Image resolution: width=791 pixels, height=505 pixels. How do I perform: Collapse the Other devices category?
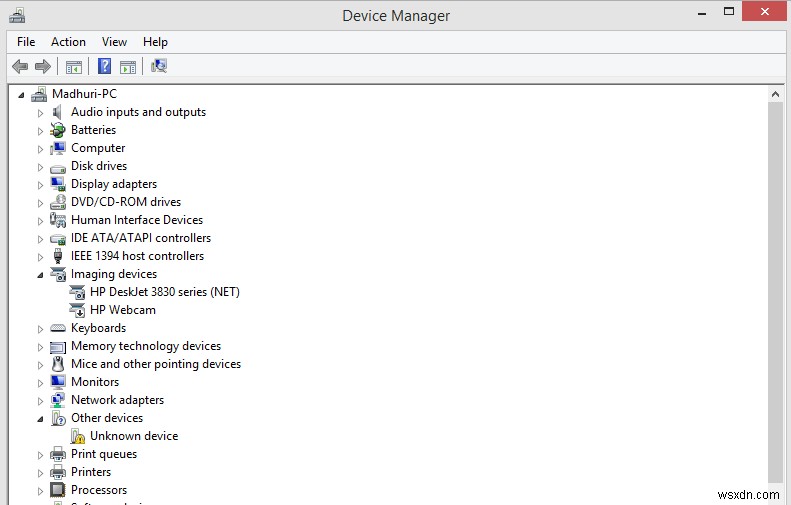(41, 419)
